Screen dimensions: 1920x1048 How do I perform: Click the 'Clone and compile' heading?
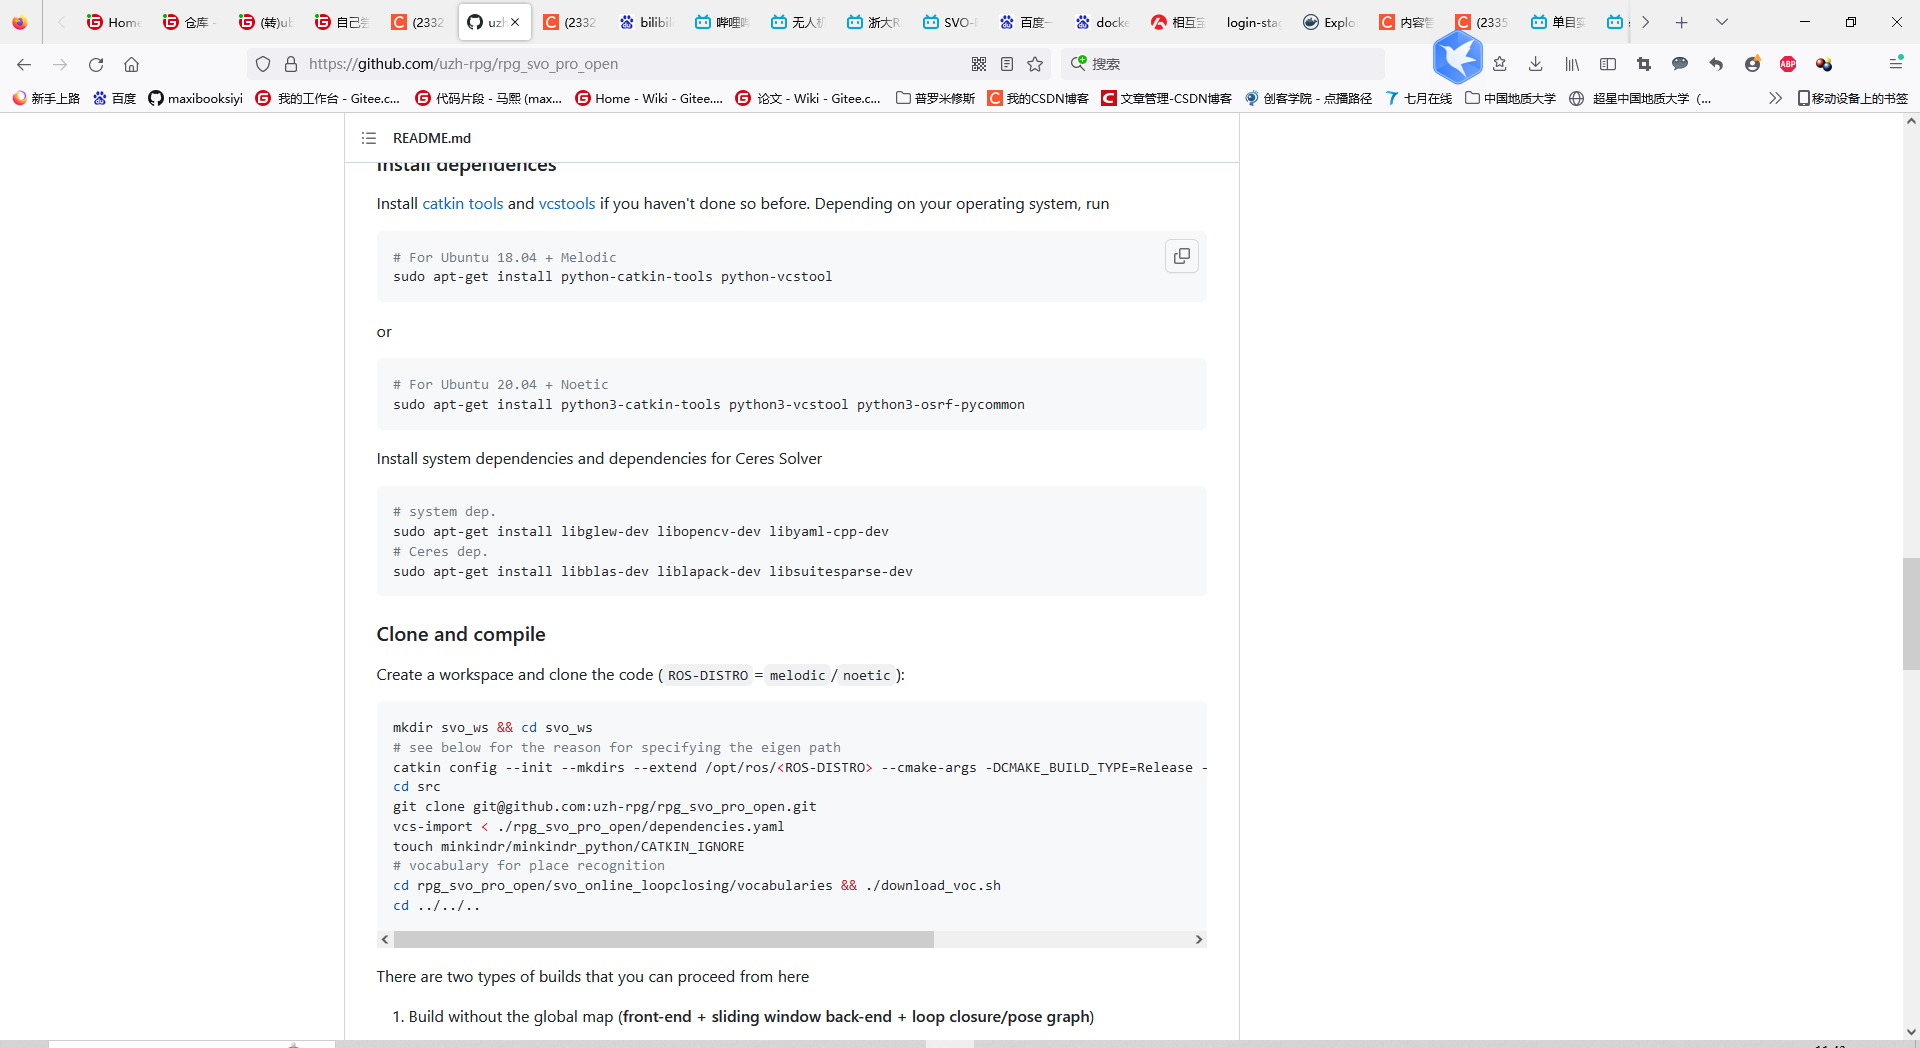click(x=461, y=634)
